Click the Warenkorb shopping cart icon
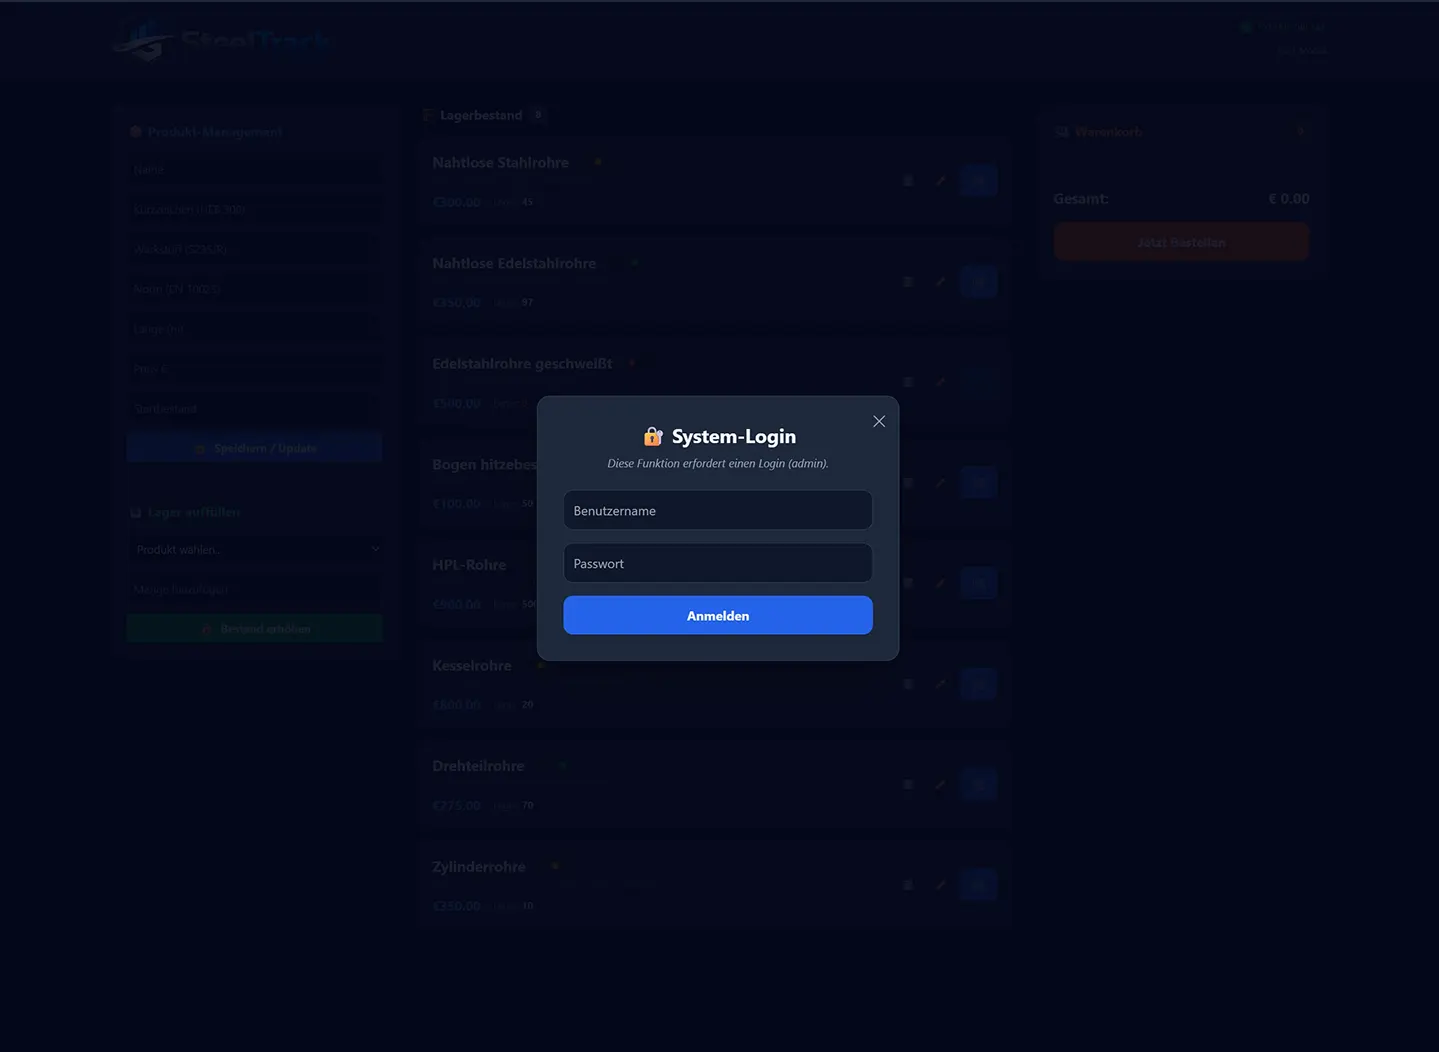Image resolution: width=1439 pixels, height=1052 pixels. [x=1060, y=131]
